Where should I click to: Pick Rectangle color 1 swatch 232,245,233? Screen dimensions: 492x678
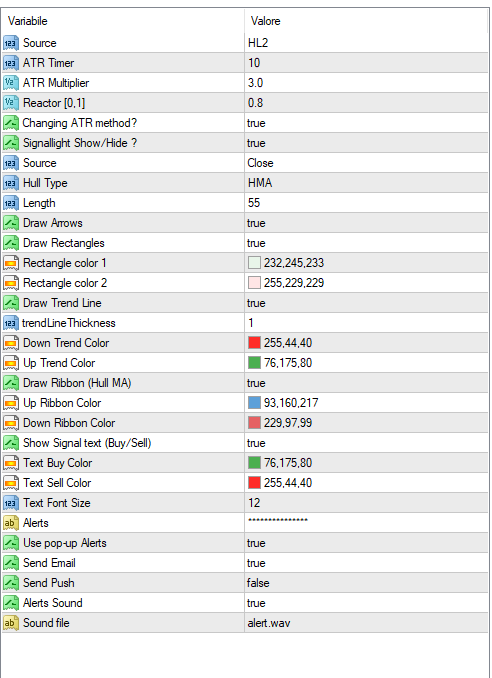pyautogui.click(x=254, y=263)
